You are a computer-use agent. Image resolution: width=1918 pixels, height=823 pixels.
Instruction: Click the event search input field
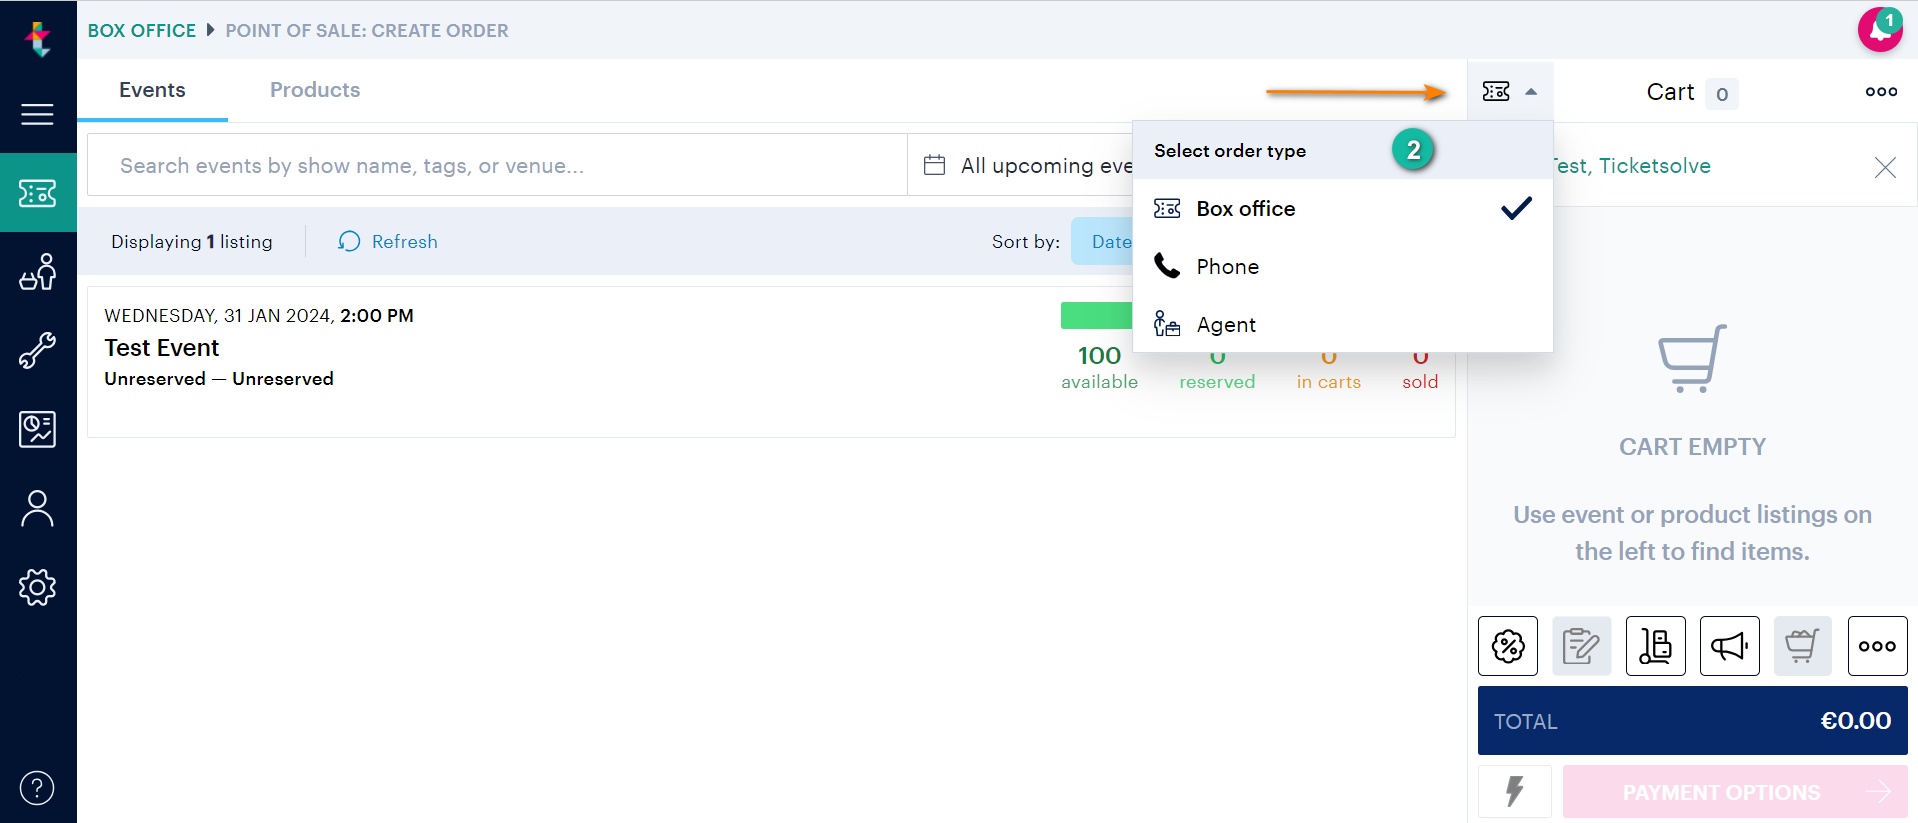point(497,166)
